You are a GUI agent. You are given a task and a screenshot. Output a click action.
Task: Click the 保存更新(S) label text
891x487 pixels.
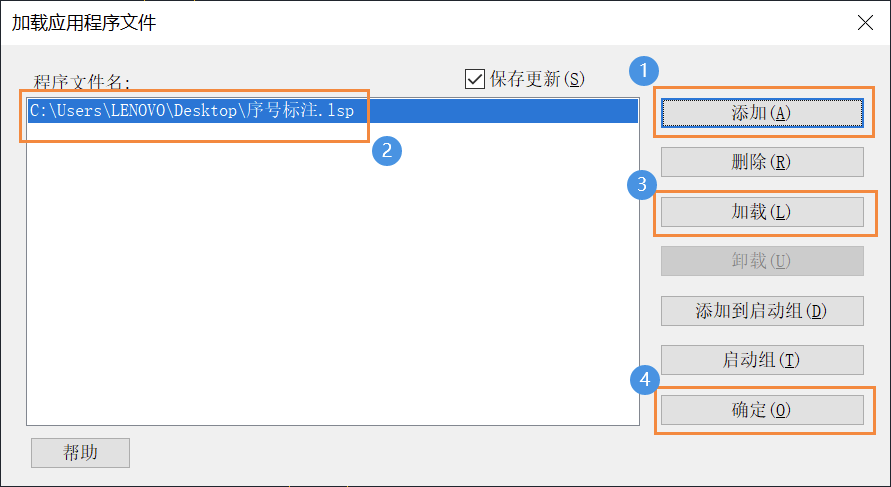[537, 79]
